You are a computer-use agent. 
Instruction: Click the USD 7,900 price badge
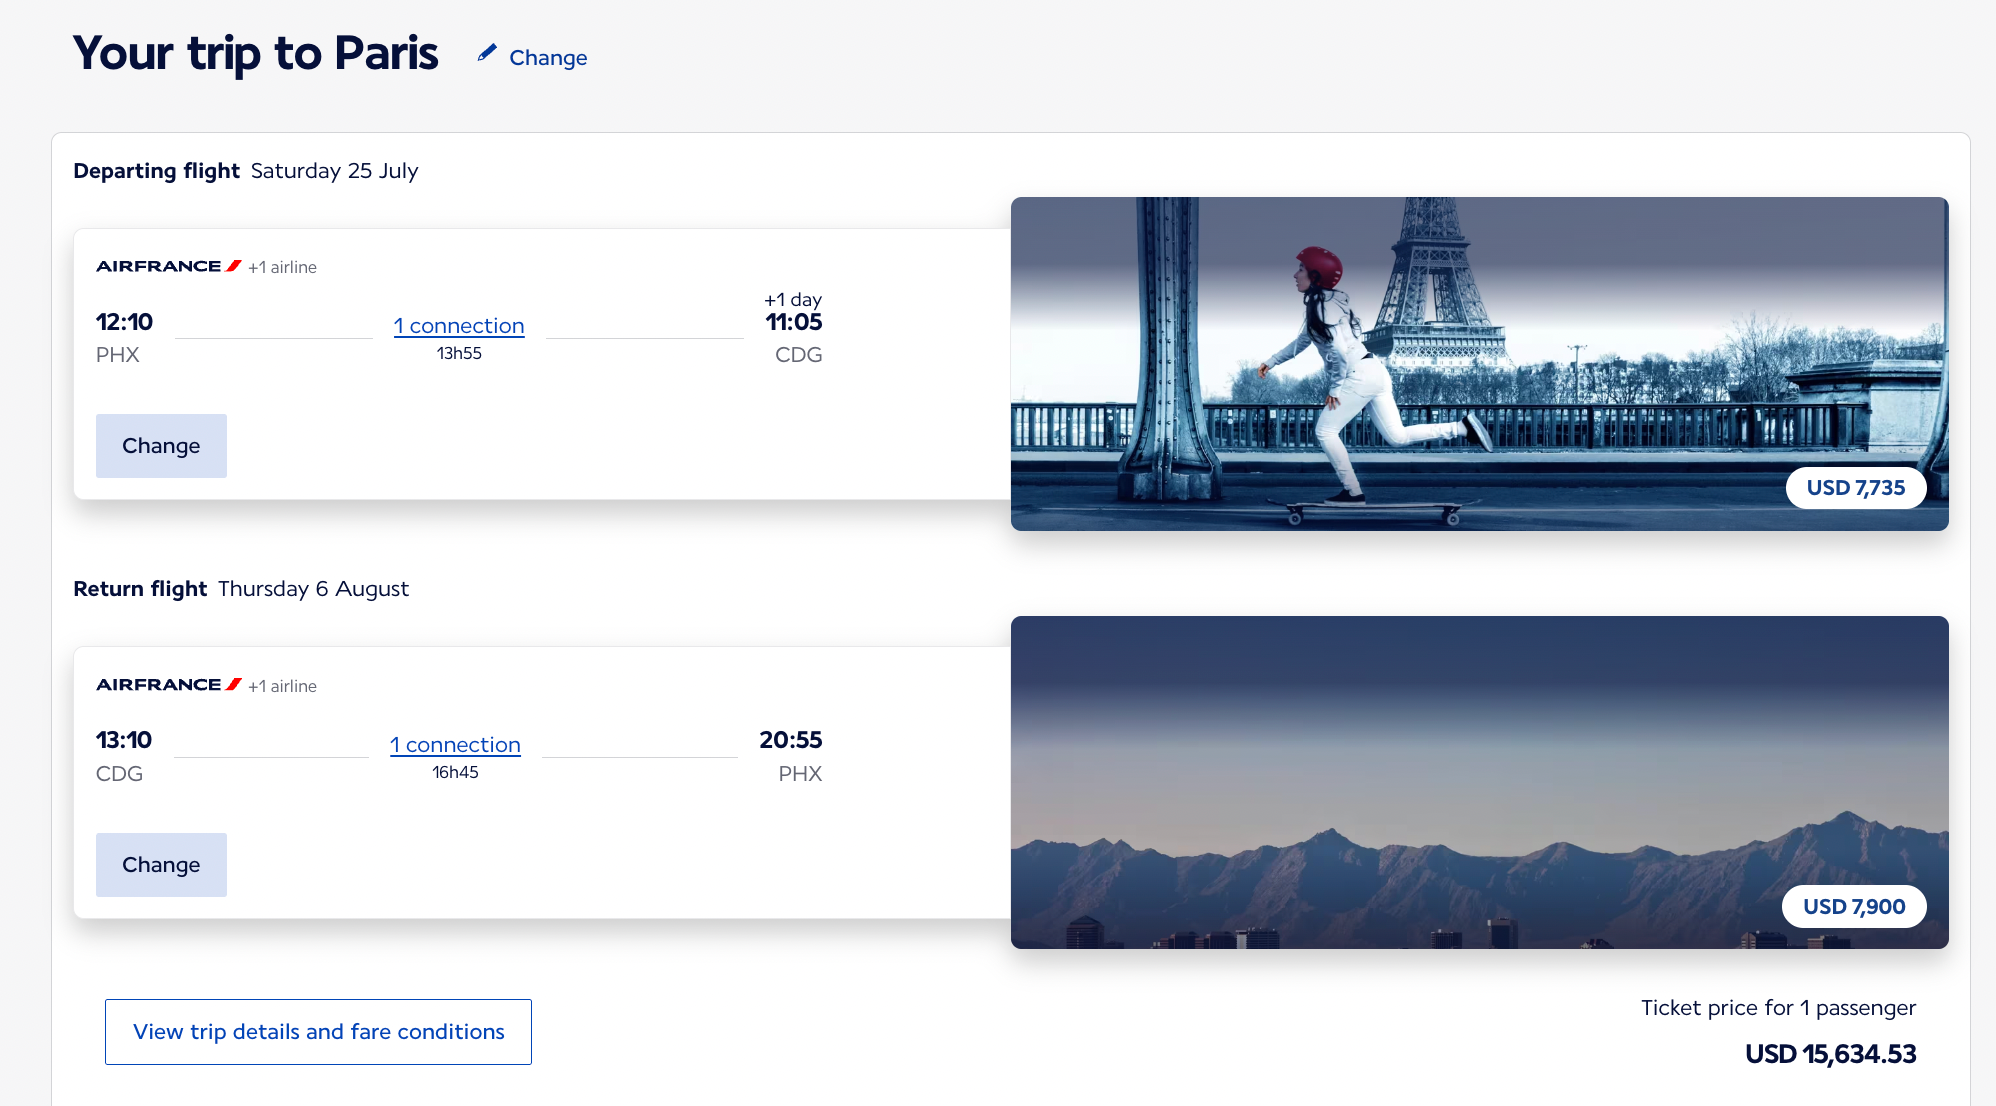coord(1854,907)
